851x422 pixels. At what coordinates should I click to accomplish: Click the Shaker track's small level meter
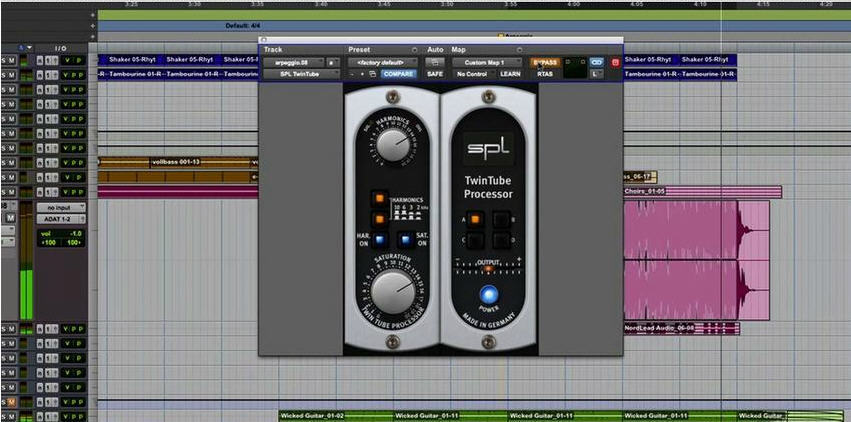point(24,60)
